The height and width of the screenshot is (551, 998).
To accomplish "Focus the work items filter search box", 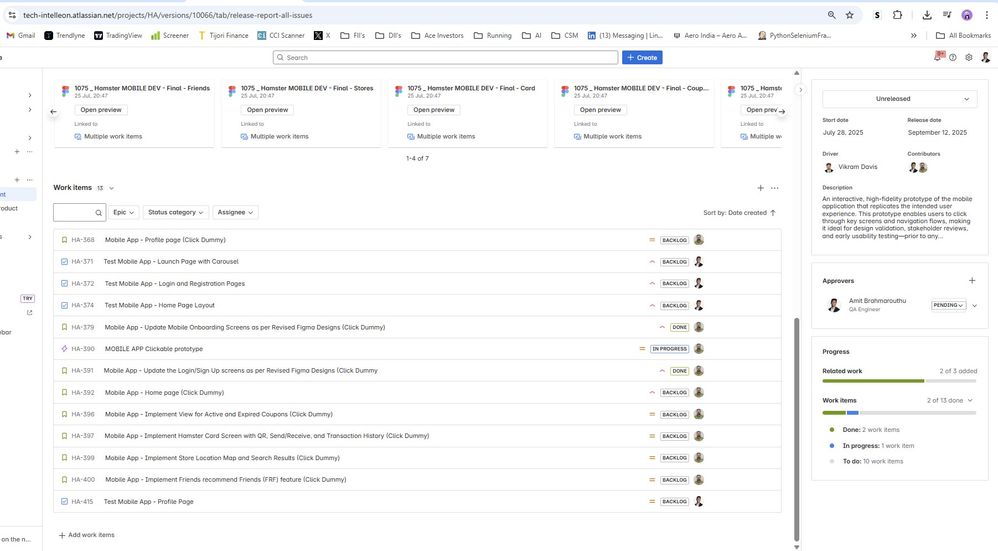I will pos(79,213).
